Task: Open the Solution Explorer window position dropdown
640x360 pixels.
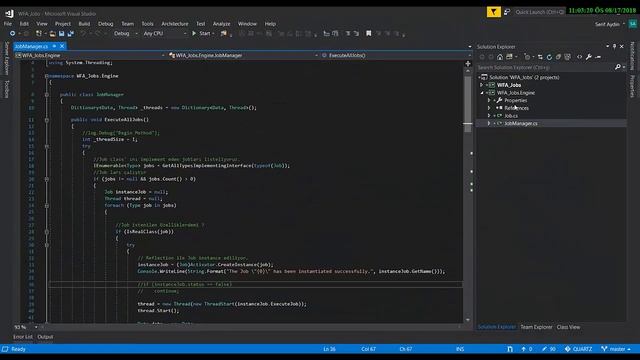Action: [x=607, y=47]
